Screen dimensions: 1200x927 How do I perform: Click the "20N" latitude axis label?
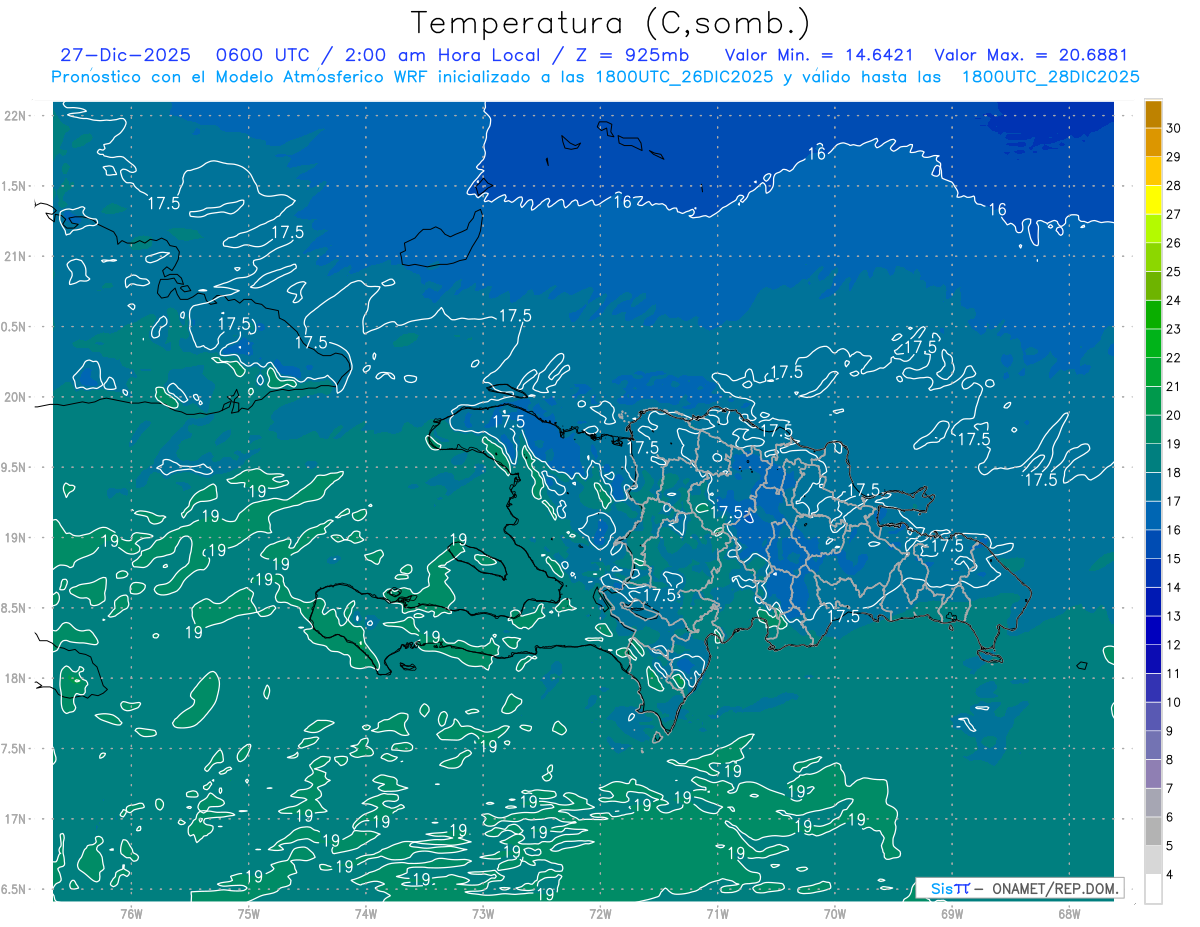[x=17, y=397]
